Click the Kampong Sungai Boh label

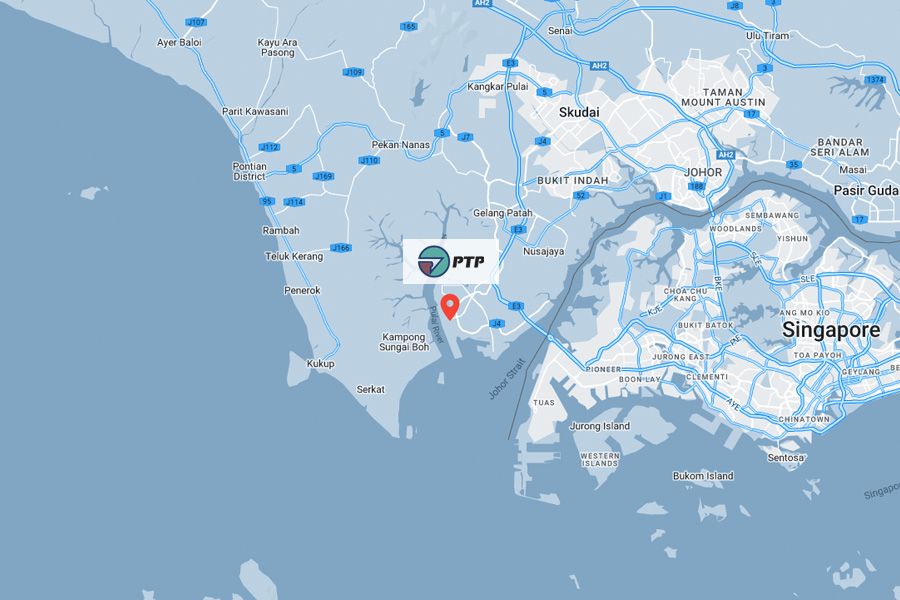tap(404, 342)
